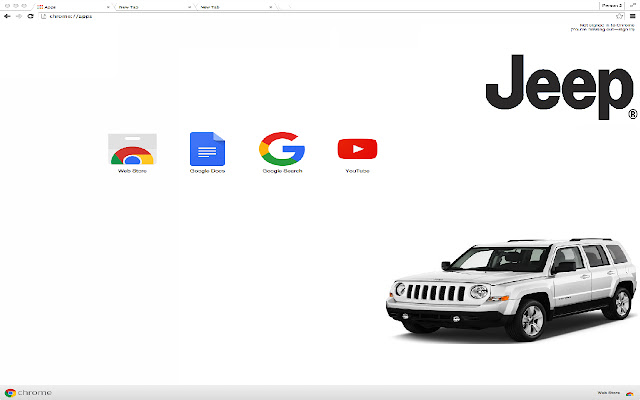The image size is (640, 400).
Task: Launch the YouTube app
Action: 357,155
